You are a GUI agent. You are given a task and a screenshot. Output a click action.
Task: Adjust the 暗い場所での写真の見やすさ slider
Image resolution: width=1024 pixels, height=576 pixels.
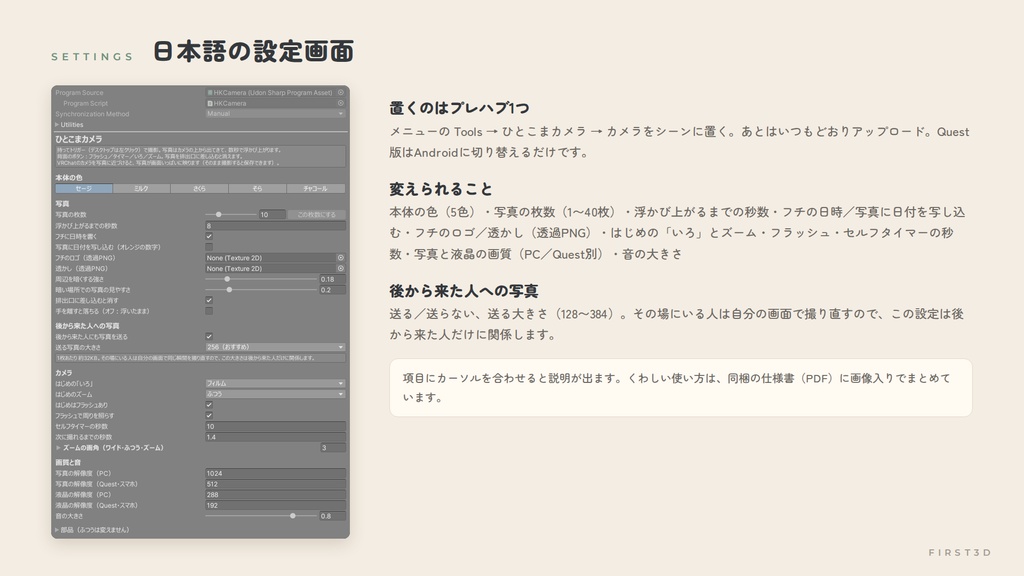point(261,289)
